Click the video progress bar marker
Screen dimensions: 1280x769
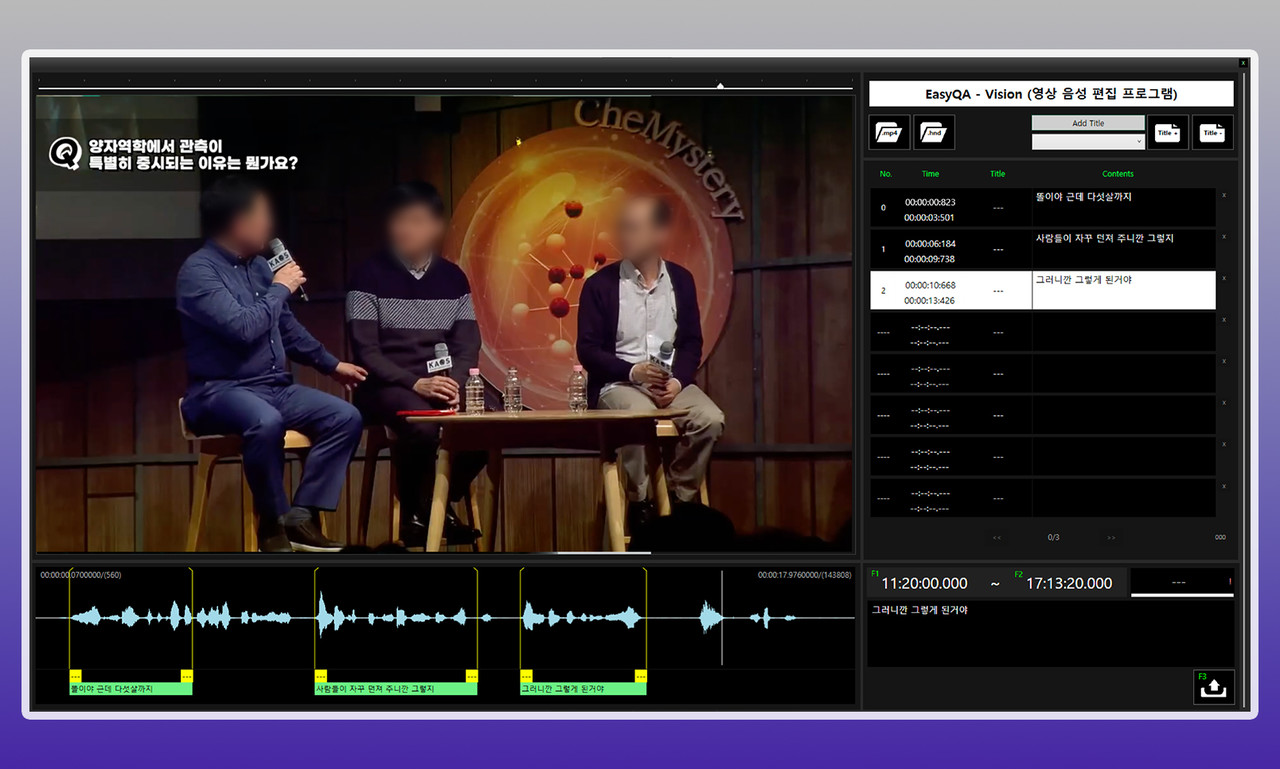[x=720, y=86]
